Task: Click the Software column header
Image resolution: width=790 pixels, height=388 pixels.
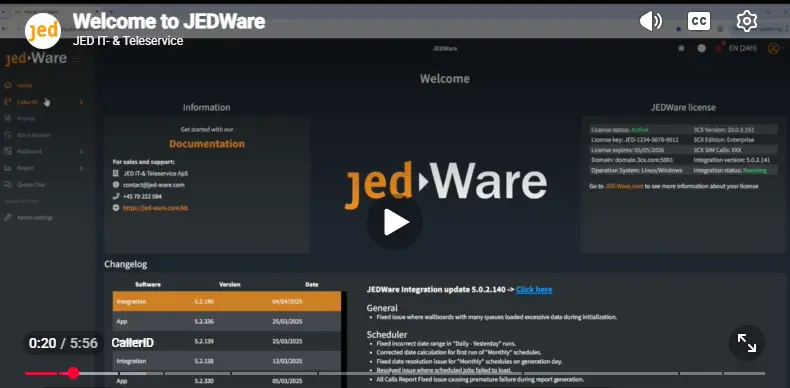Action: click(148, 284)
